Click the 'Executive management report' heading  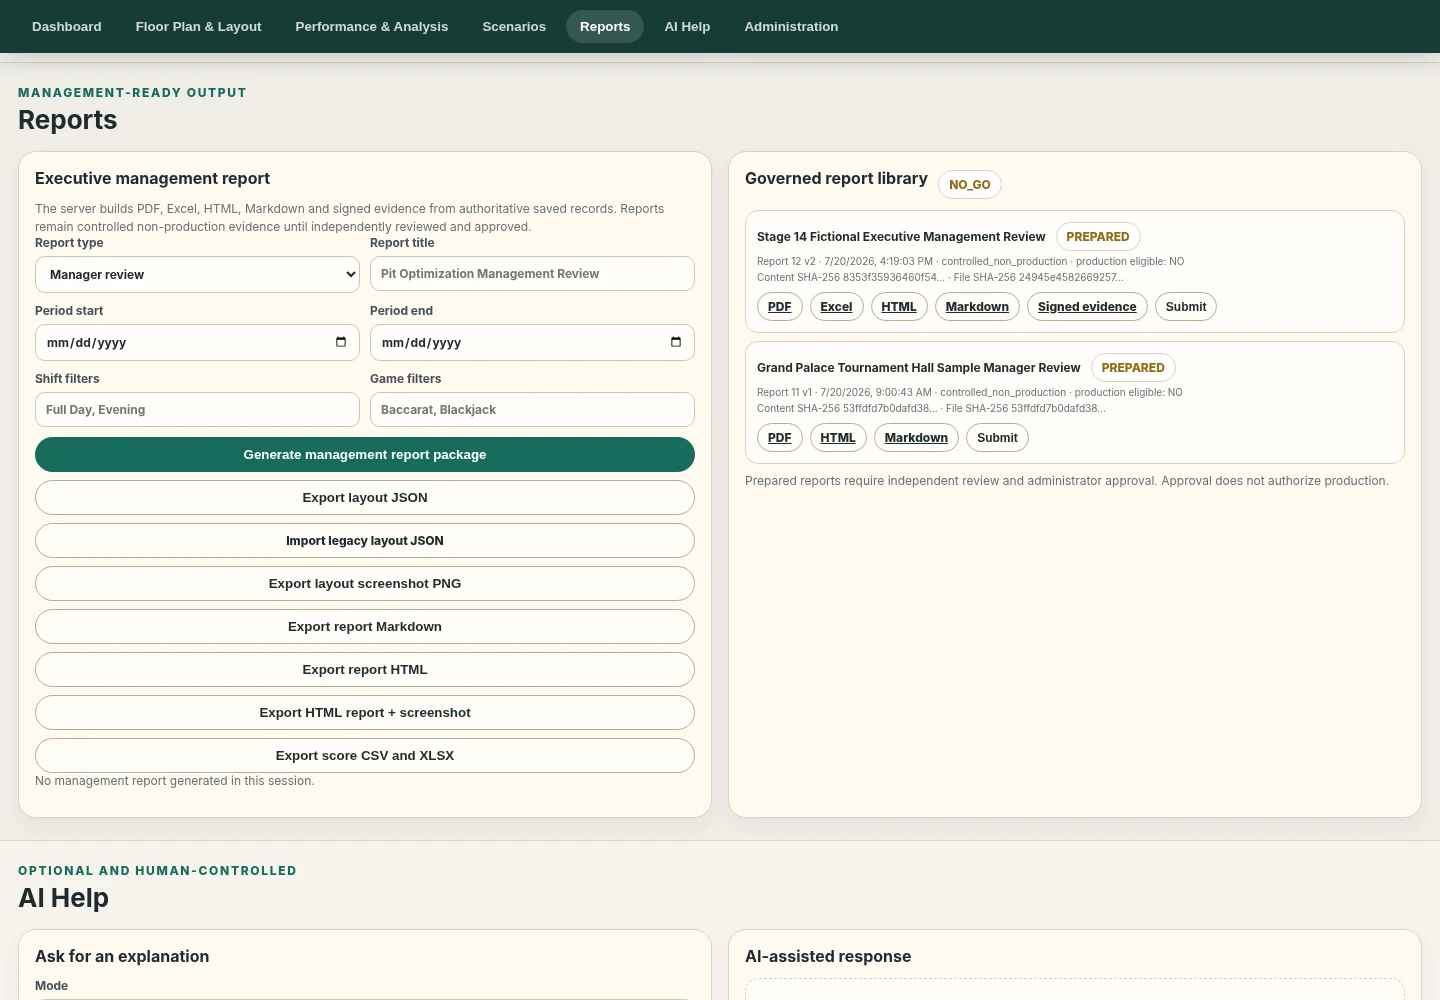pyautogui.click(x=152, y=178)
